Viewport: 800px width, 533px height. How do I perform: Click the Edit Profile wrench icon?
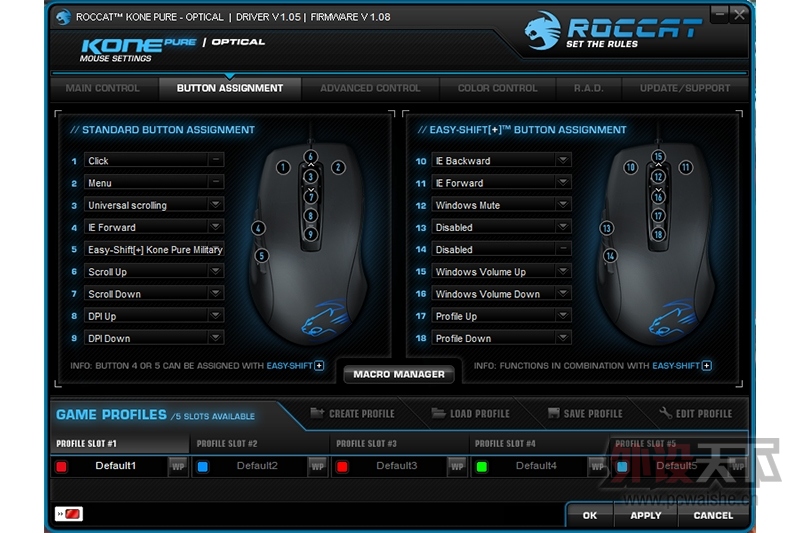coord(665,413)
